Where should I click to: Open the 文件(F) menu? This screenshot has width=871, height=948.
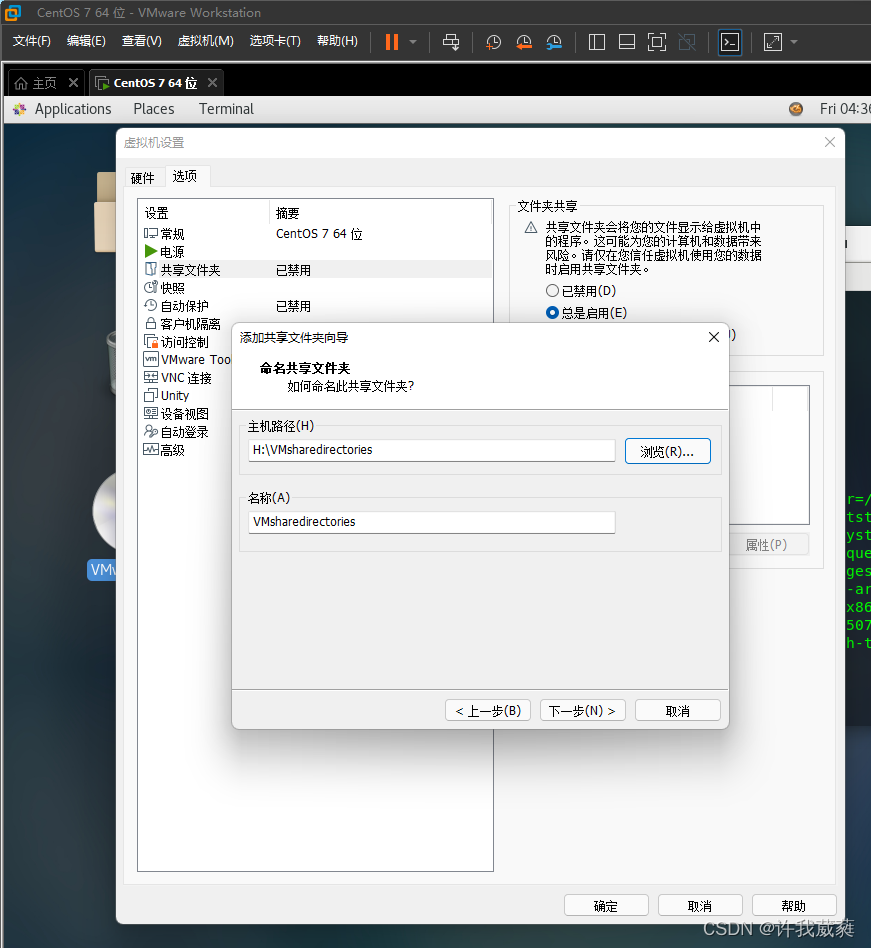[x=31, y=41]
